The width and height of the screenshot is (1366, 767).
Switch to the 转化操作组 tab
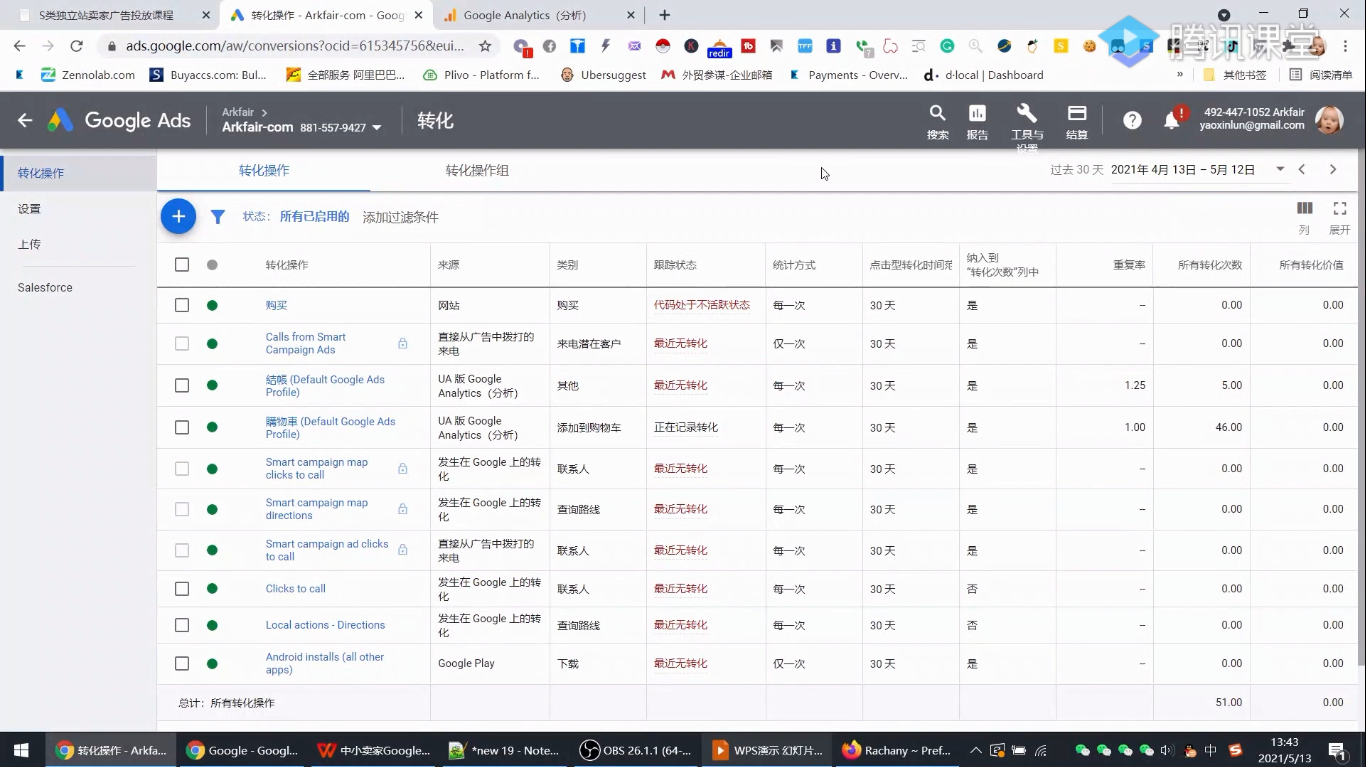[478, 171]
